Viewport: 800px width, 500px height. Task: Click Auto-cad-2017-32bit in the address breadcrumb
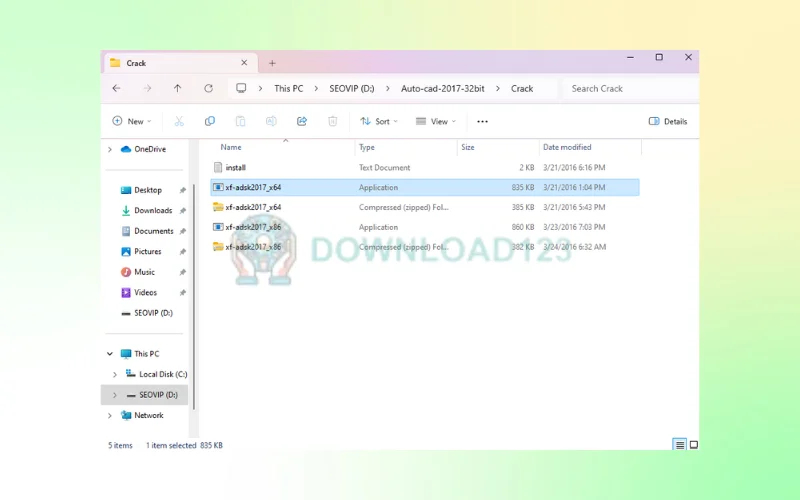pyautogui.click(x=443, y=88)
